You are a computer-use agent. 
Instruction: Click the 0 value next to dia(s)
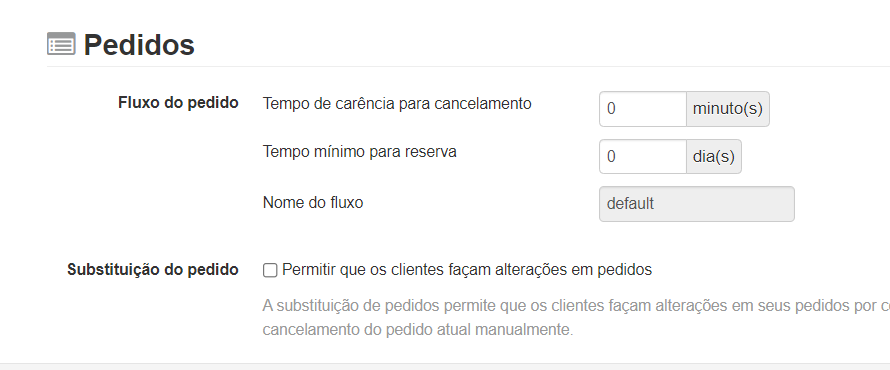click(x=611, y=157)
